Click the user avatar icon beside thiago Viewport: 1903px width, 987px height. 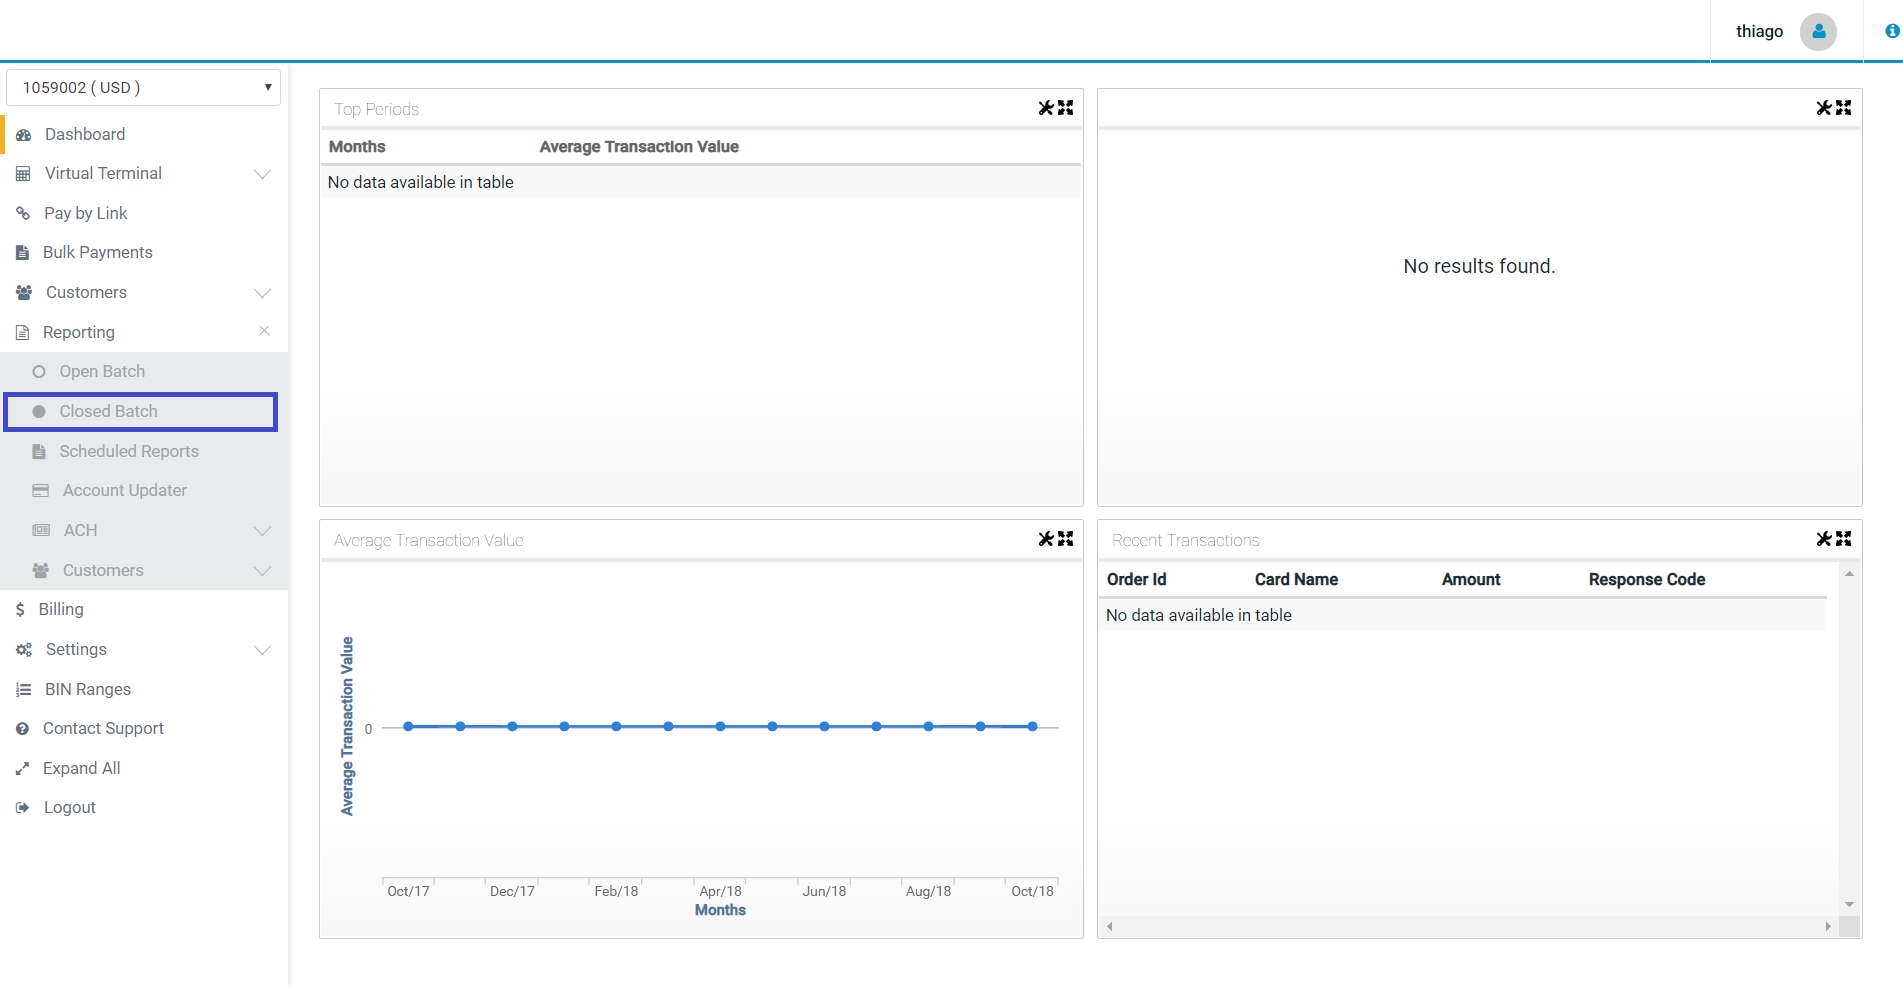click(1818, 32)
